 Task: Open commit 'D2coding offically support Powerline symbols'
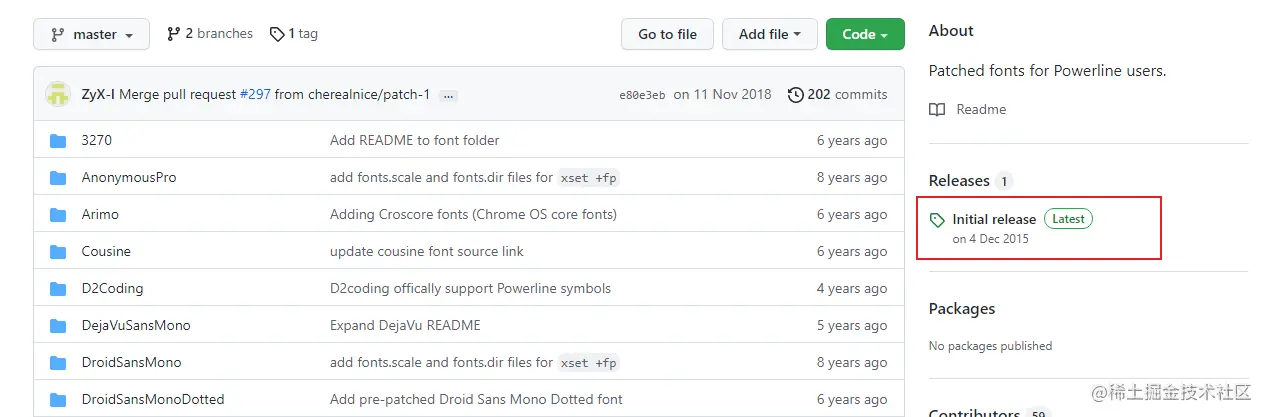pos(470,289)
